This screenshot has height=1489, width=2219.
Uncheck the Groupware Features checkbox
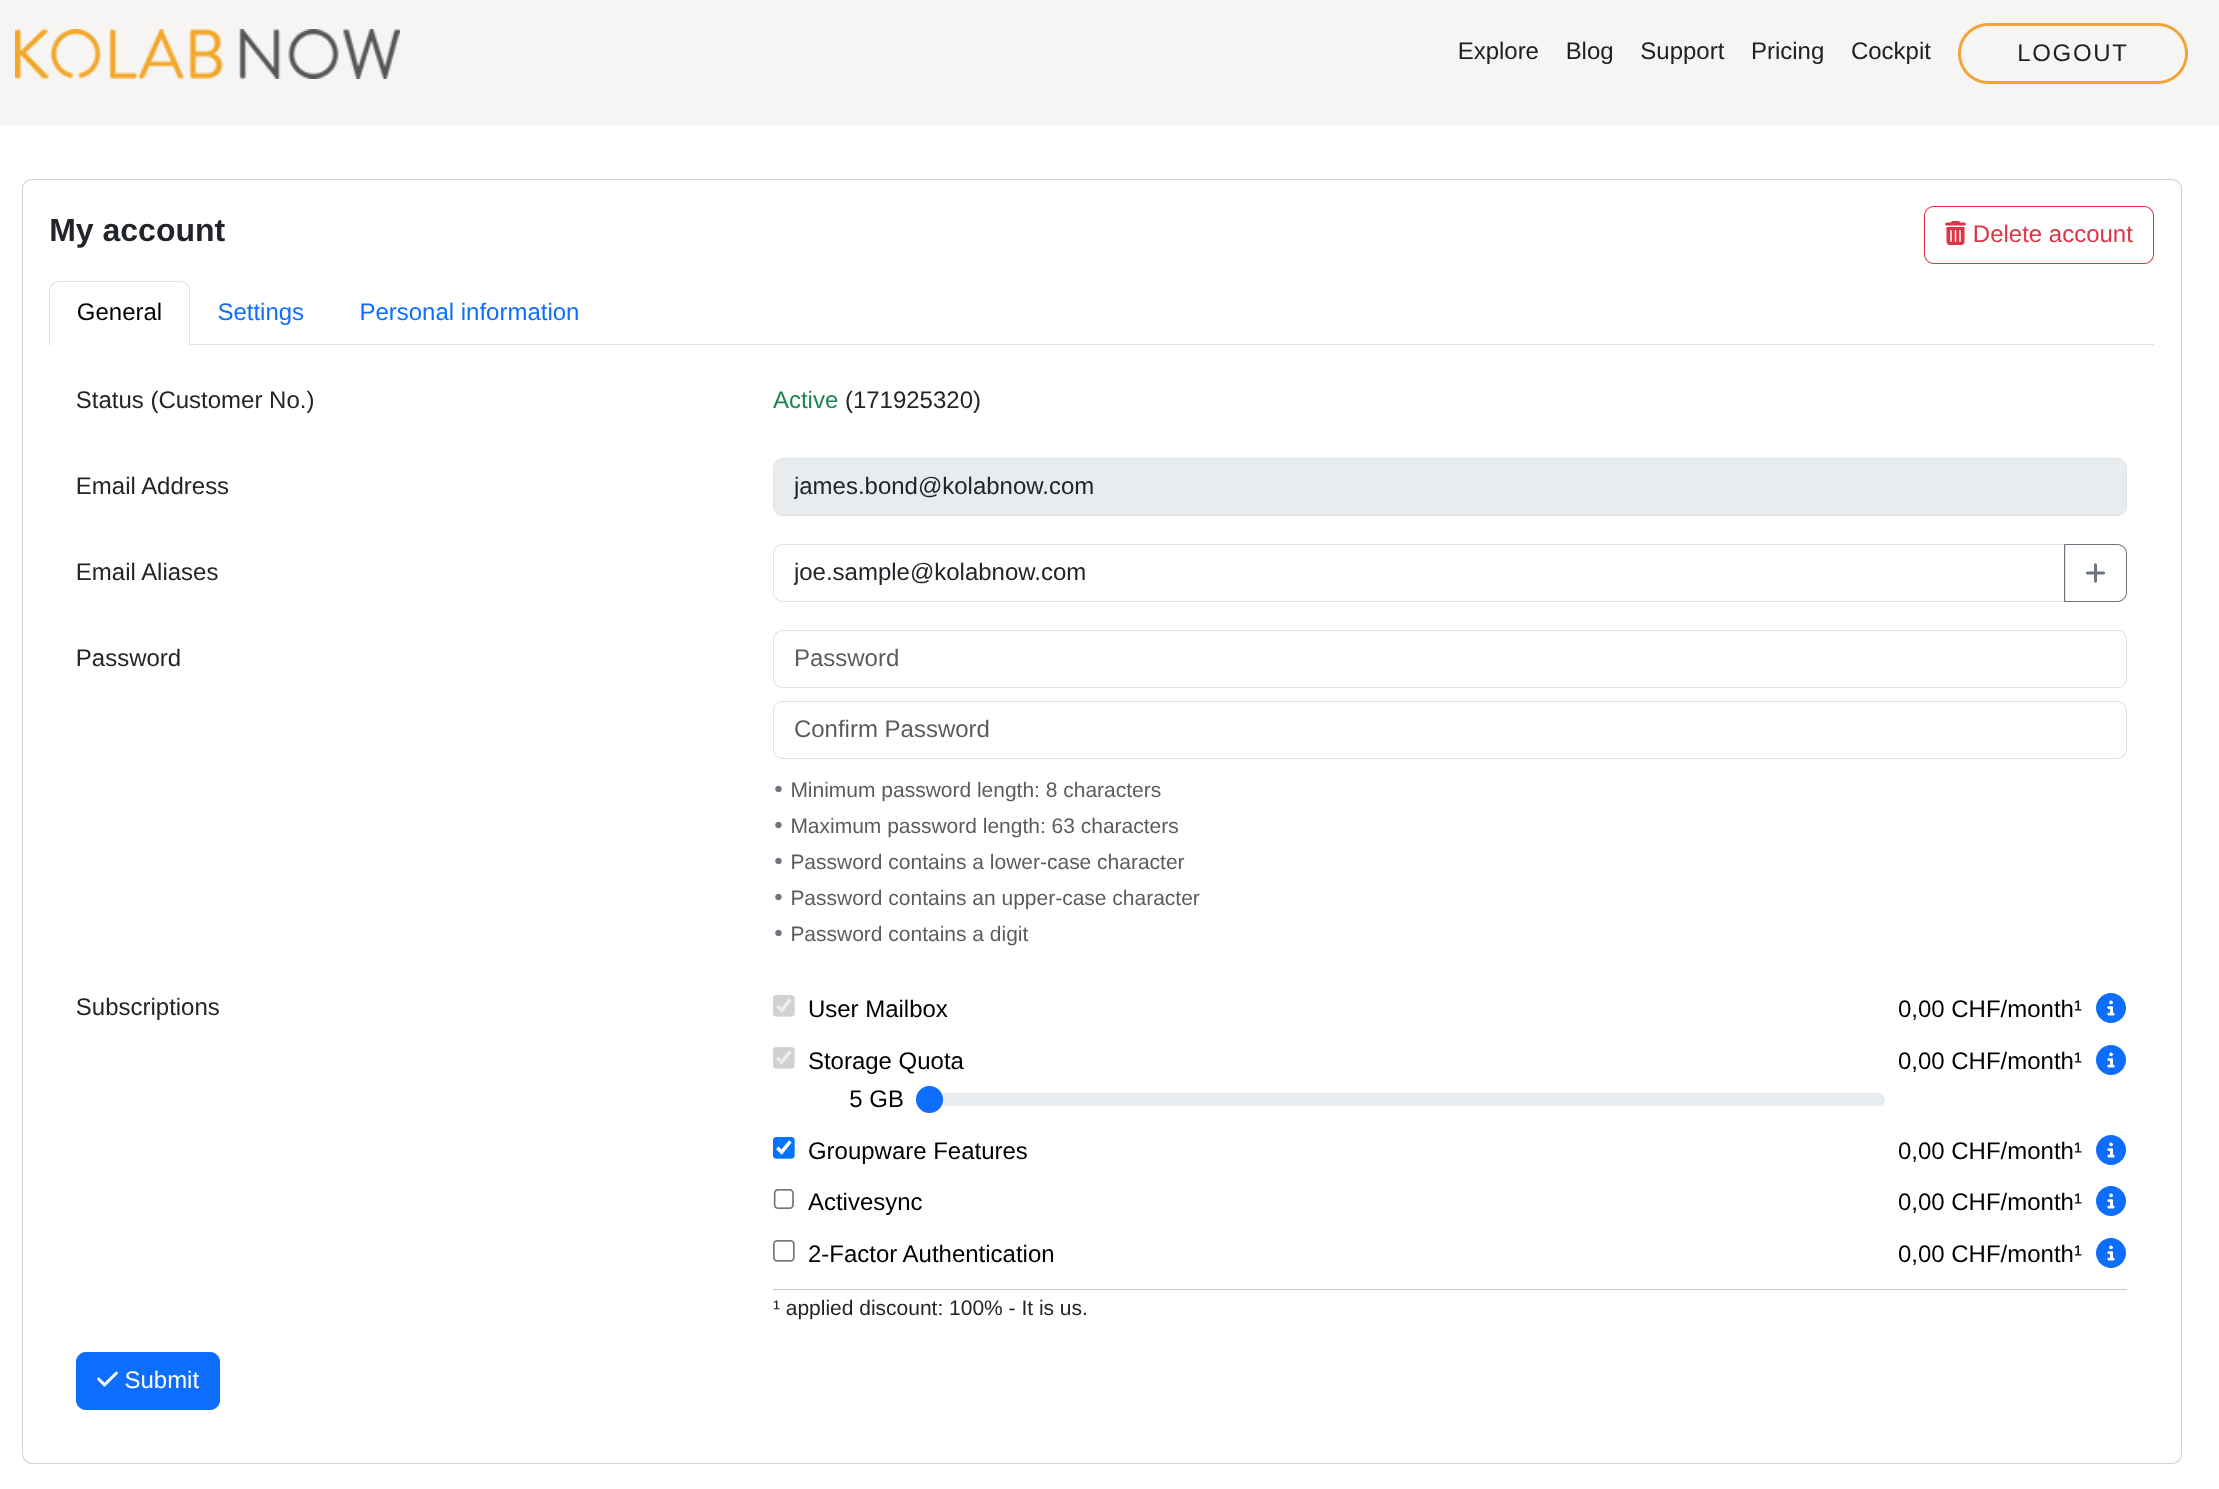click(x=784, y=1148)
